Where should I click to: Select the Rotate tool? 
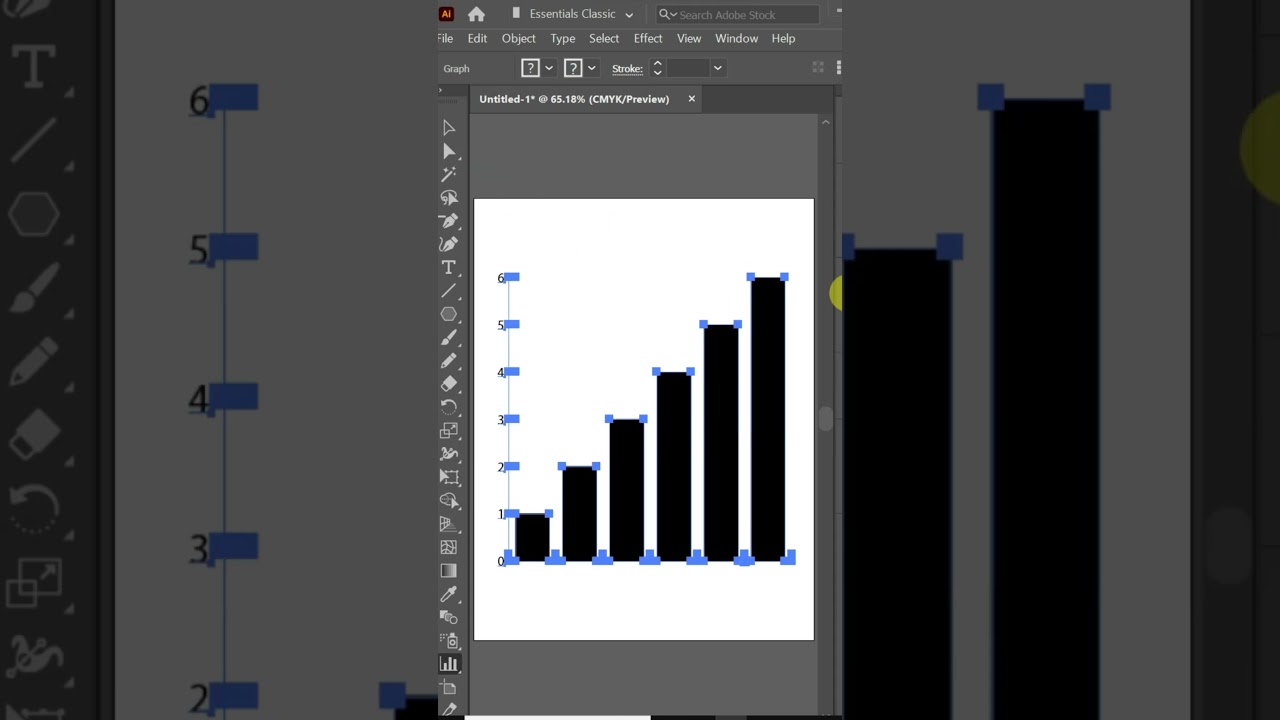pyautogui.click(x=449, y=408)
